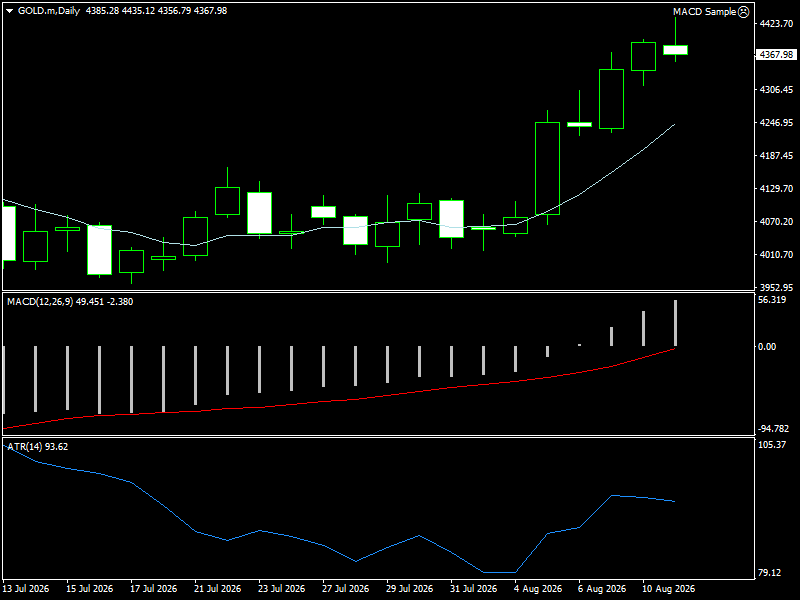Viewport: 800px width, 600px height.
Task: Click the 4129.70 price scale label
Action: pos(776,189)
